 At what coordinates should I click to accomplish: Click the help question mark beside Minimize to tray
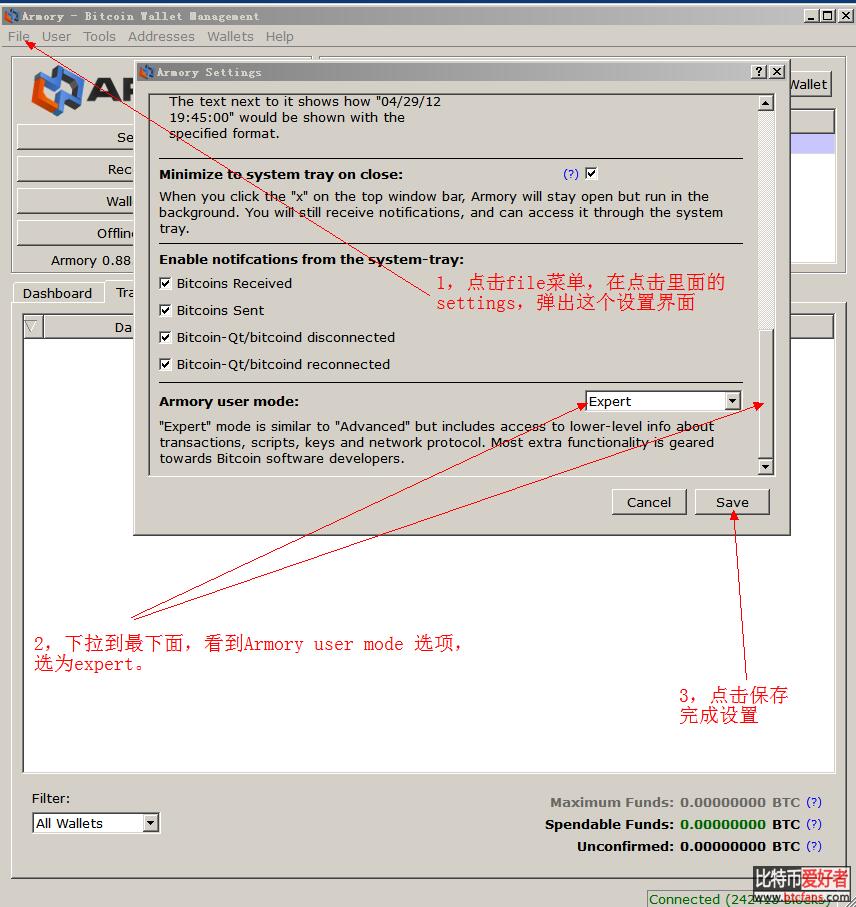[571, 174]
